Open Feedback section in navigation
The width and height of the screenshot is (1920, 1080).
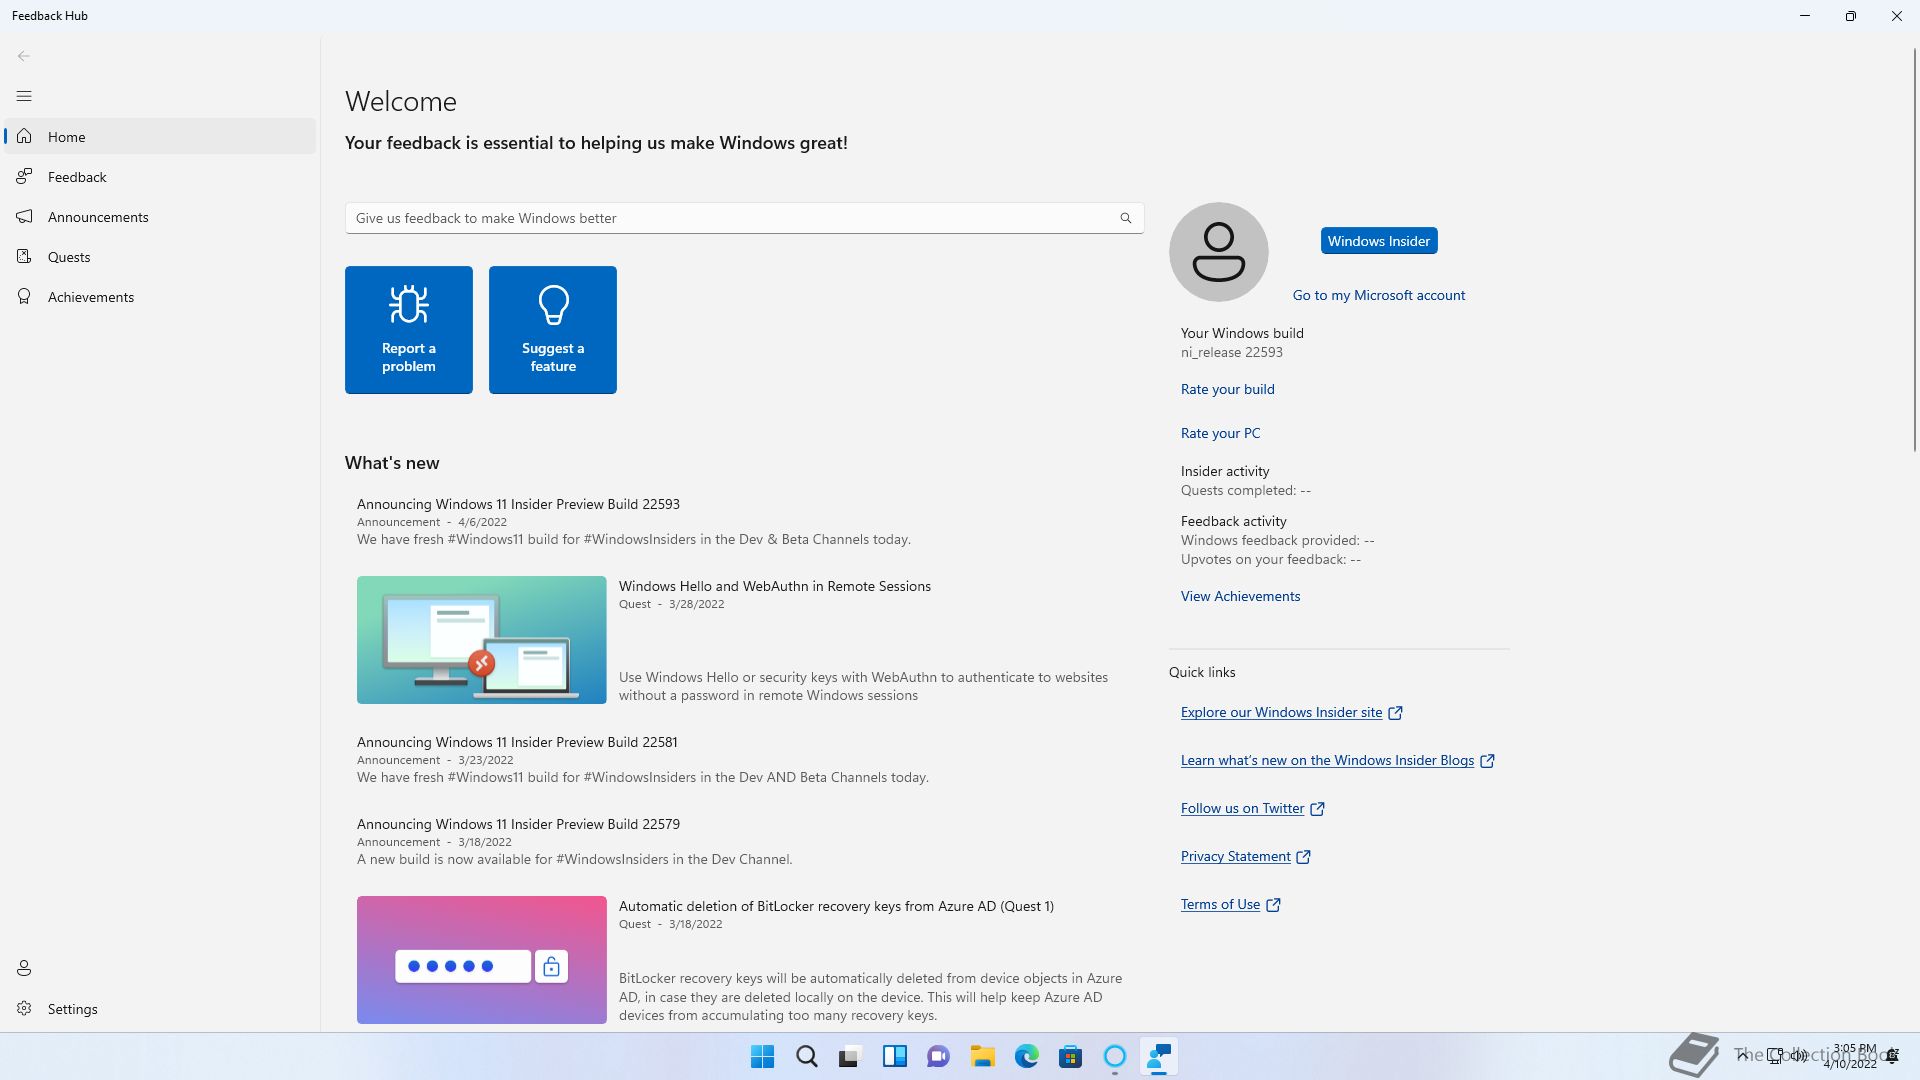pyautogui.click(x=160, y=176)
